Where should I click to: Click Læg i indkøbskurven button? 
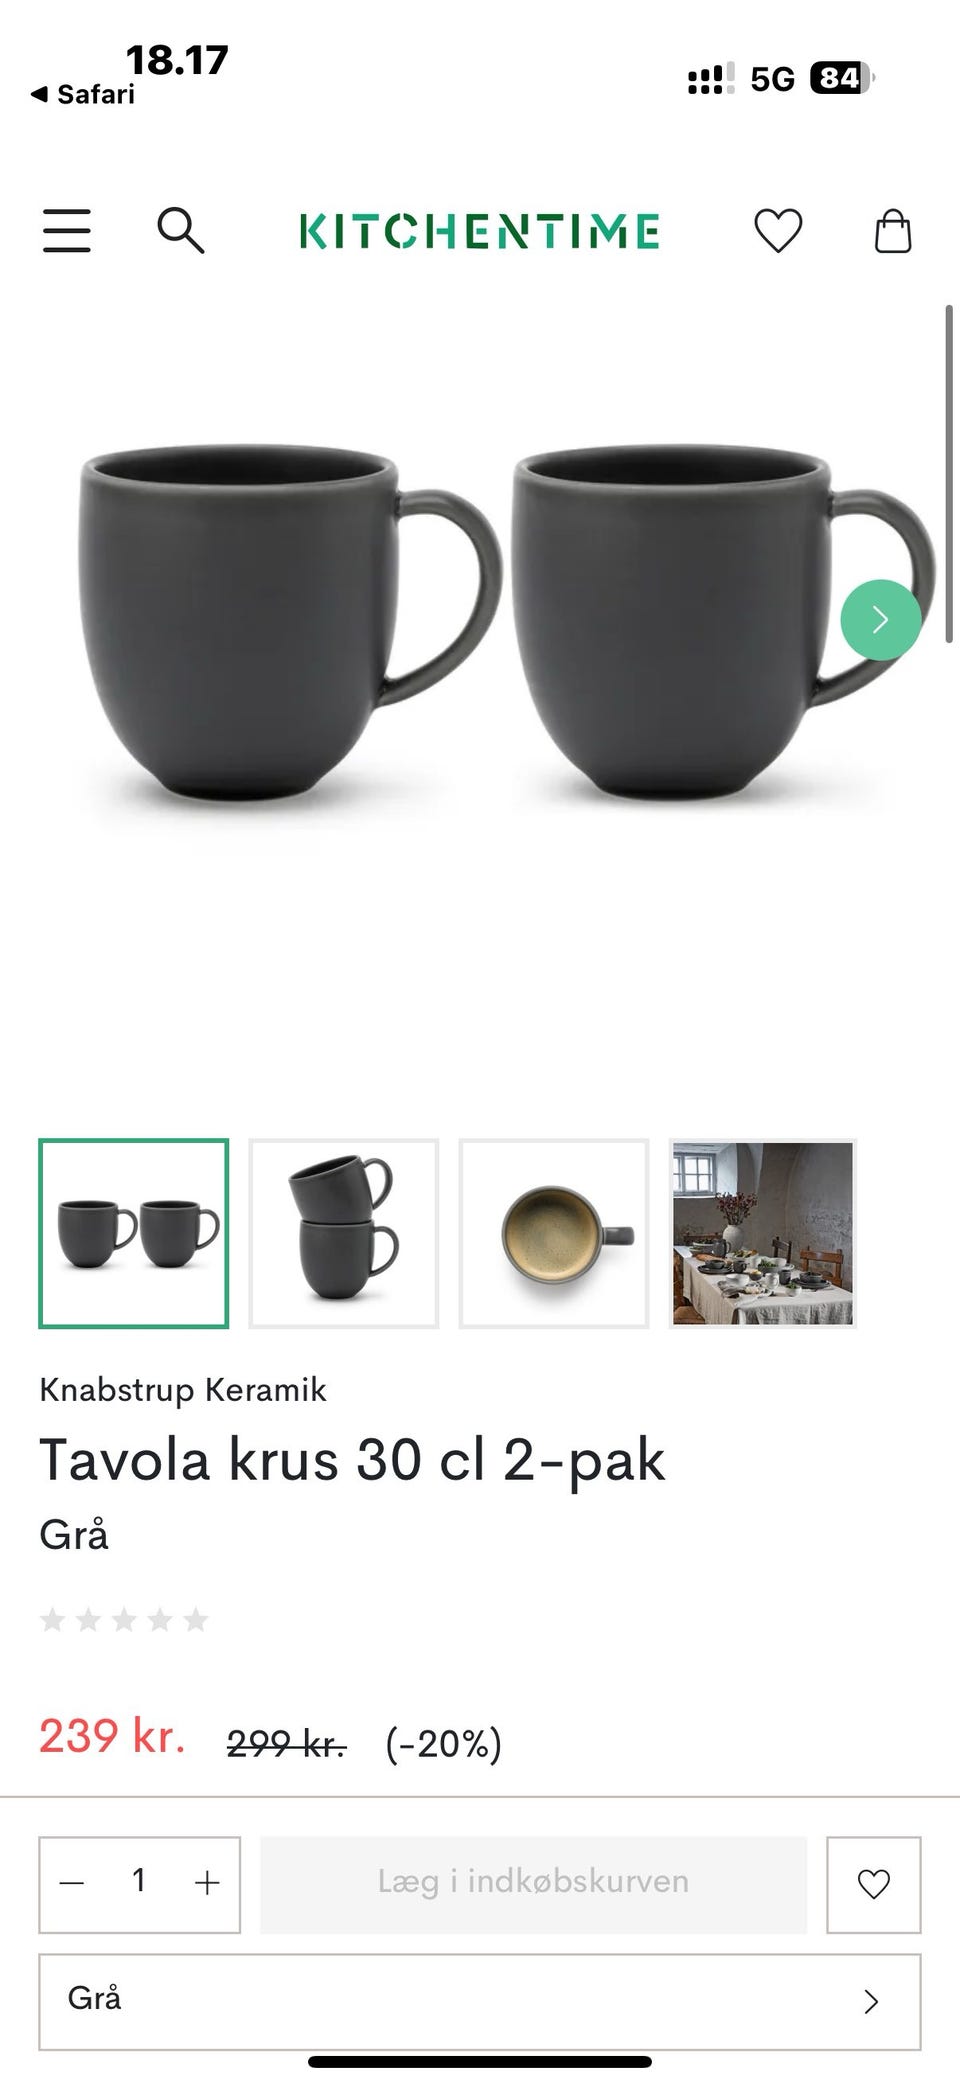point(533,1884)
